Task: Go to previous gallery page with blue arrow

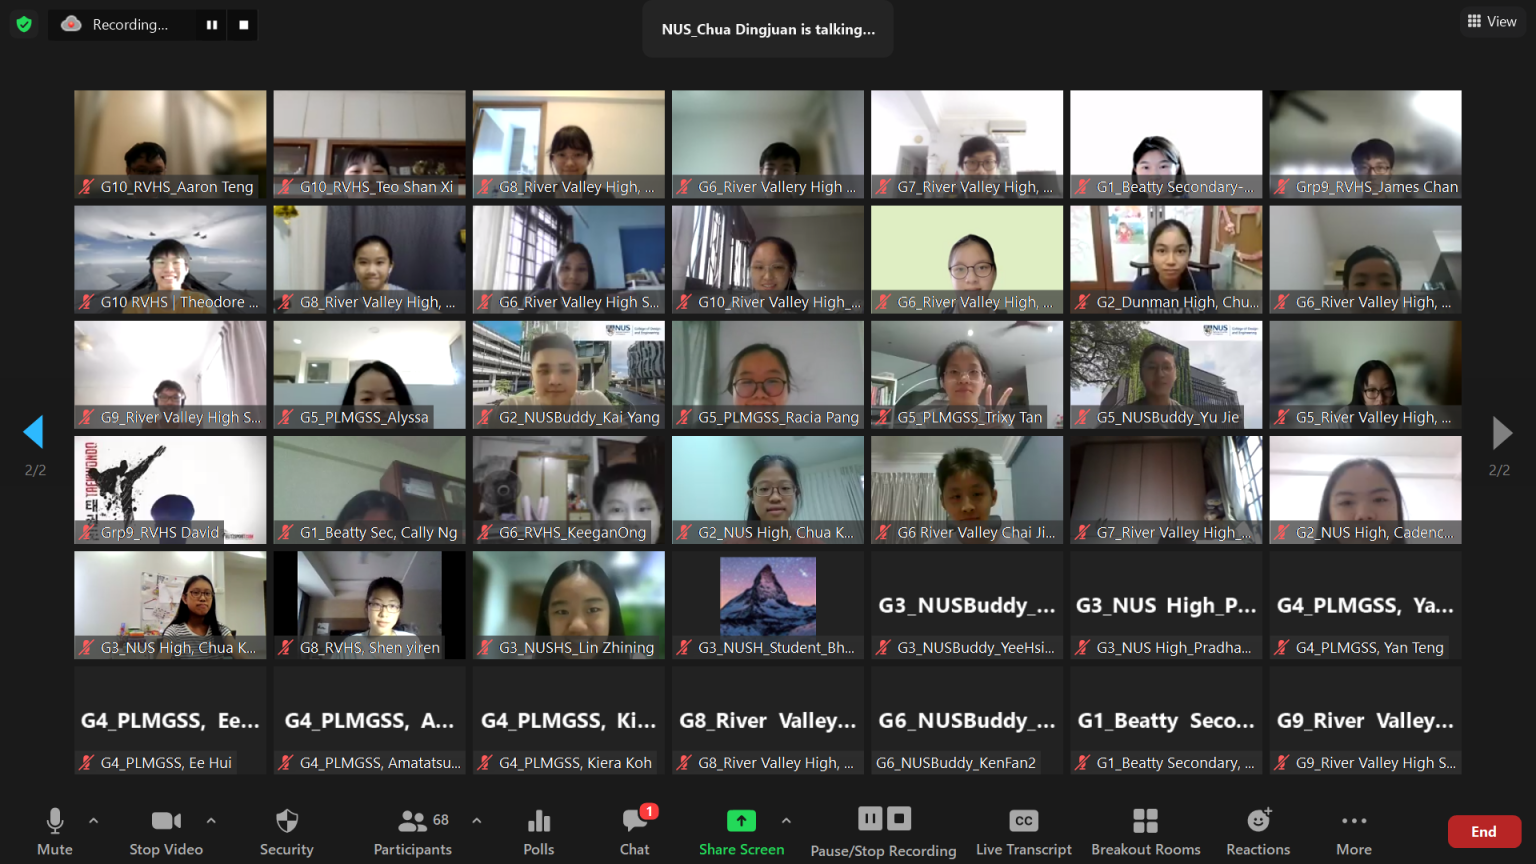Action: [33, 432]
